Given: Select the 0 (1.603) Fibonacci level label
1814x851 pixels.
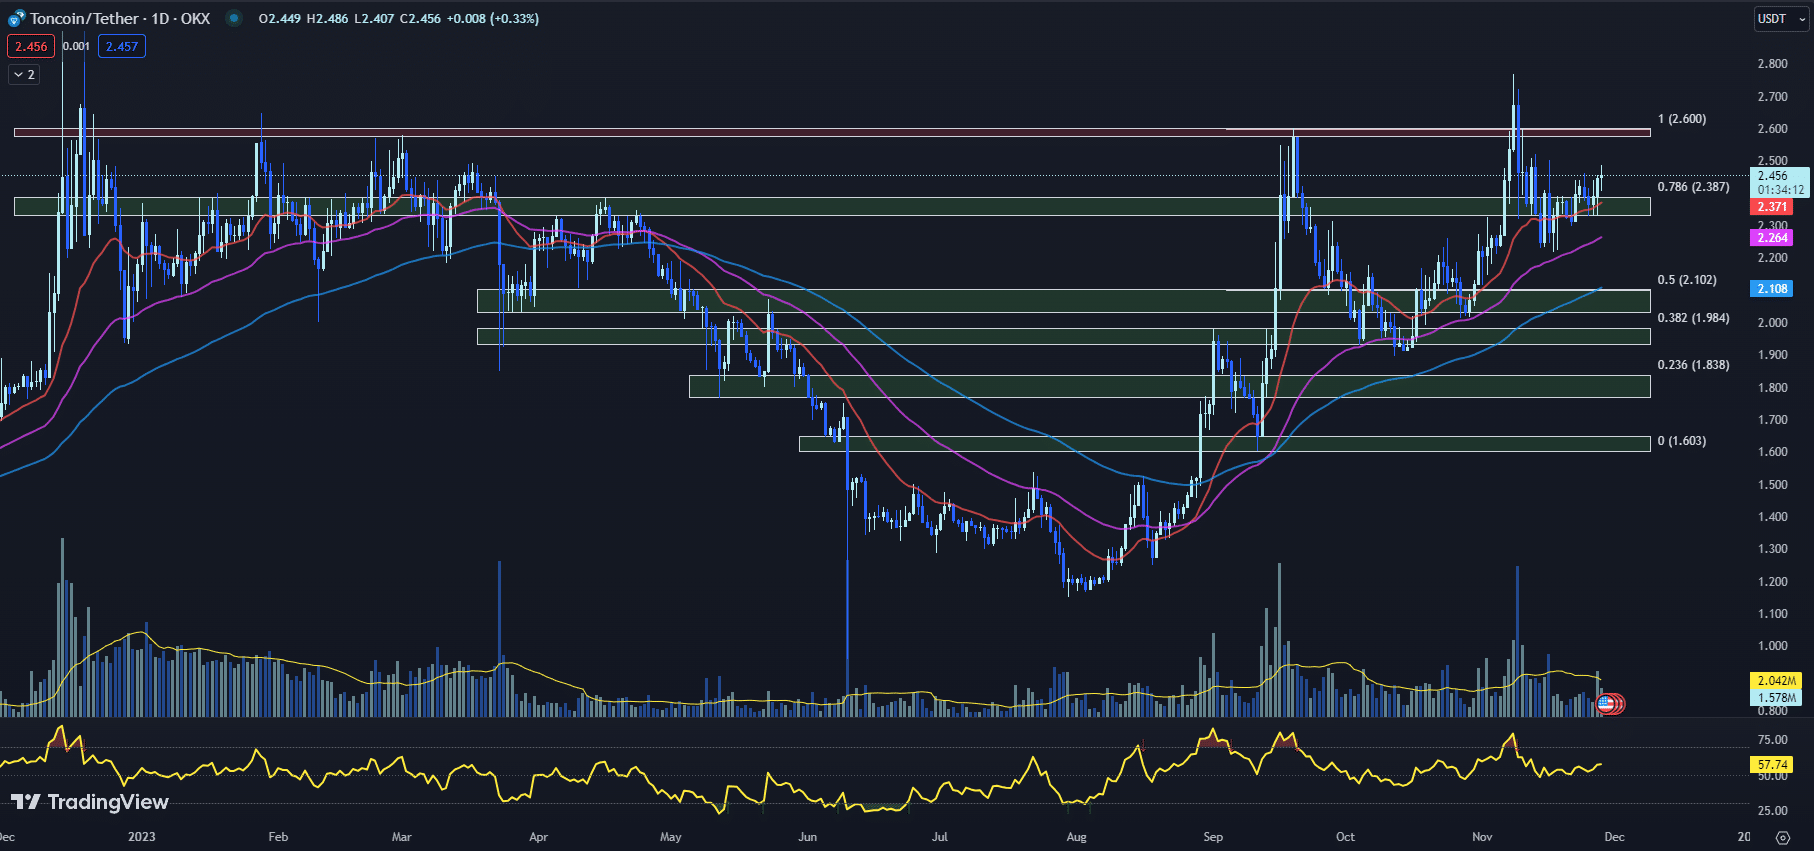Looking at the screenshot, I should [x=1682, y=441].
